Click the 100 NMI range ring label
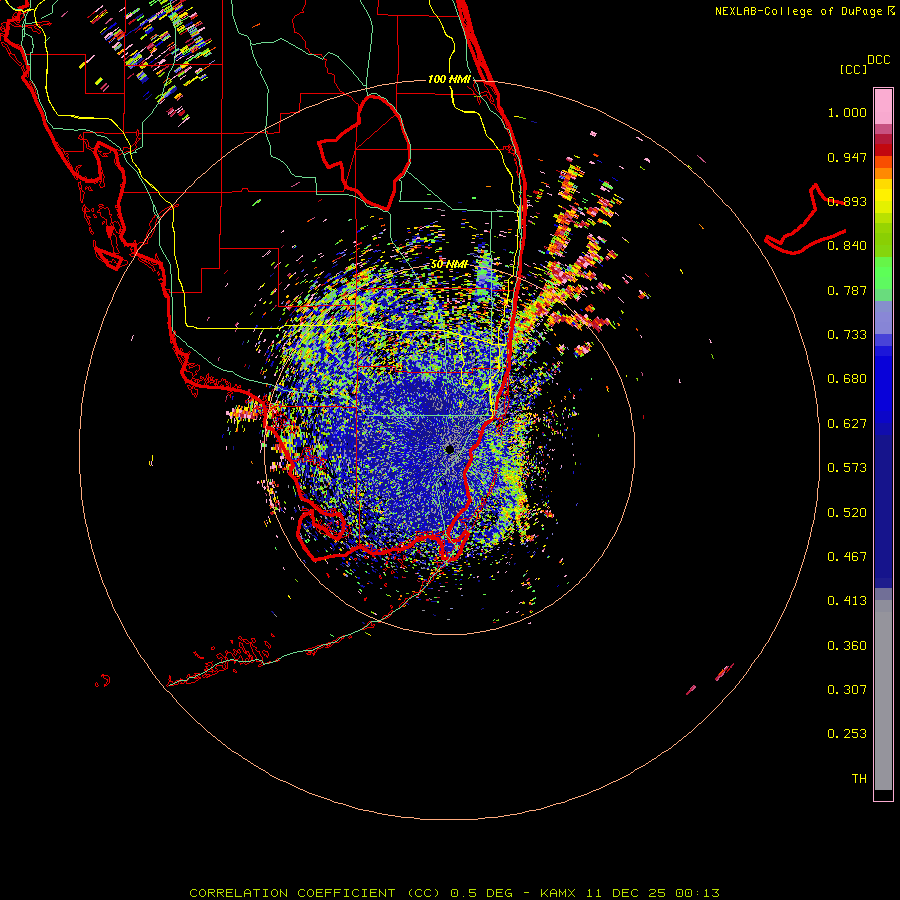Screen dimensions: 900x900 [x=449, y=79]
